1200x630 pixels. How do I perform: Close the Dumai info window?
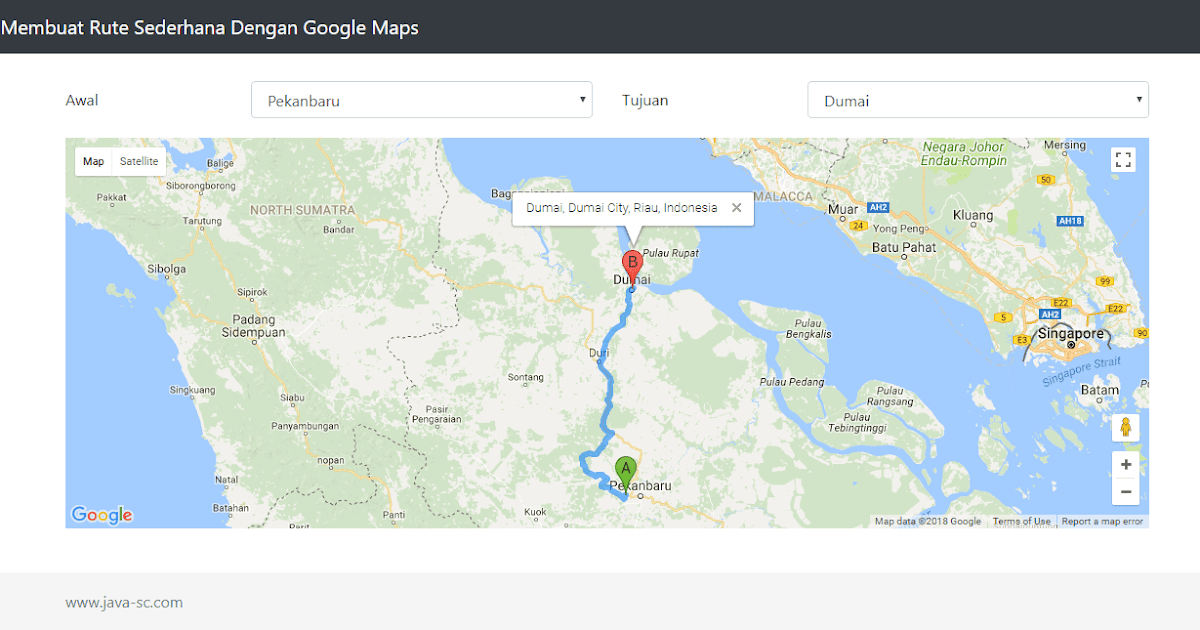click(737, 208)
